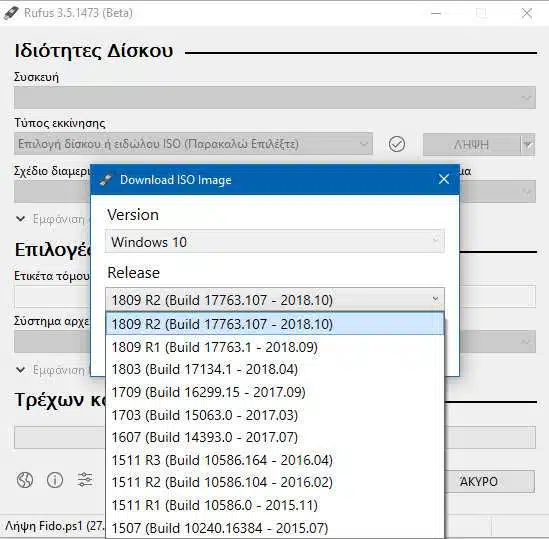
Task: Select release 1809 R1 (Build 17763.1)
Action: click(x=275, y=347)
